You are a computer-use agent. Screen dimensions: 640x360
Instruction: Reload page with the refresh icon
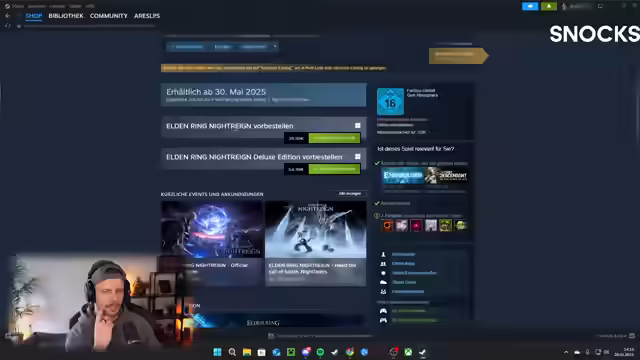pos(7,26)
